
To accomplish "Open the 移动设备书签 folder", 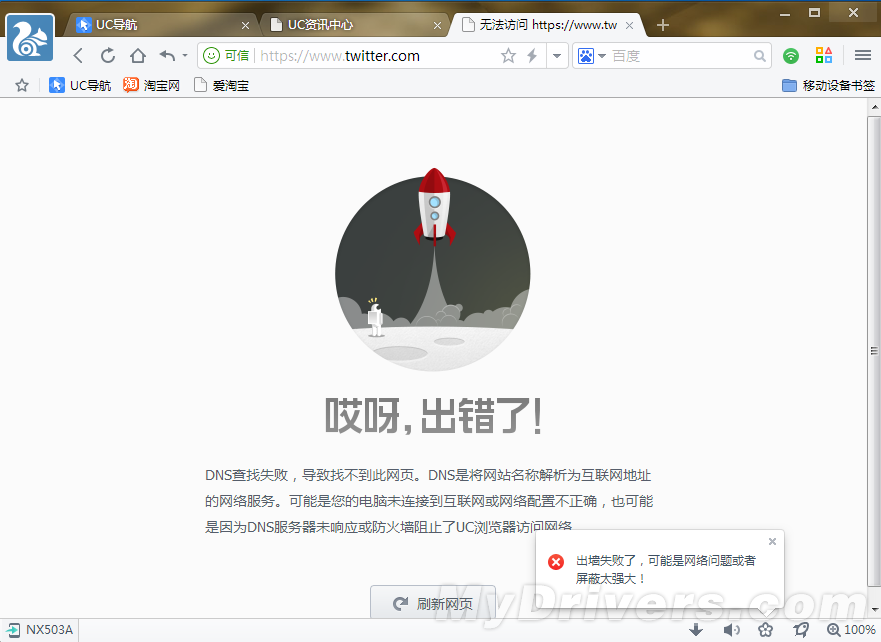I will tap(829, 85).
